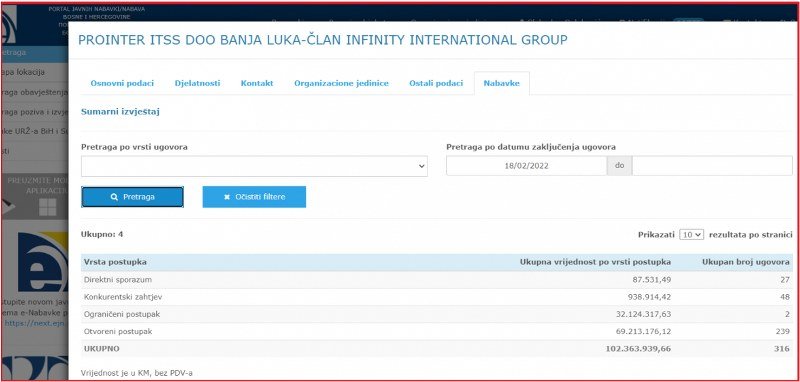The width and height of the screenshot is (800, 382).
Task: Click Ukupna vrijednost po vrsti postupka header
Action: coord(595,262)
